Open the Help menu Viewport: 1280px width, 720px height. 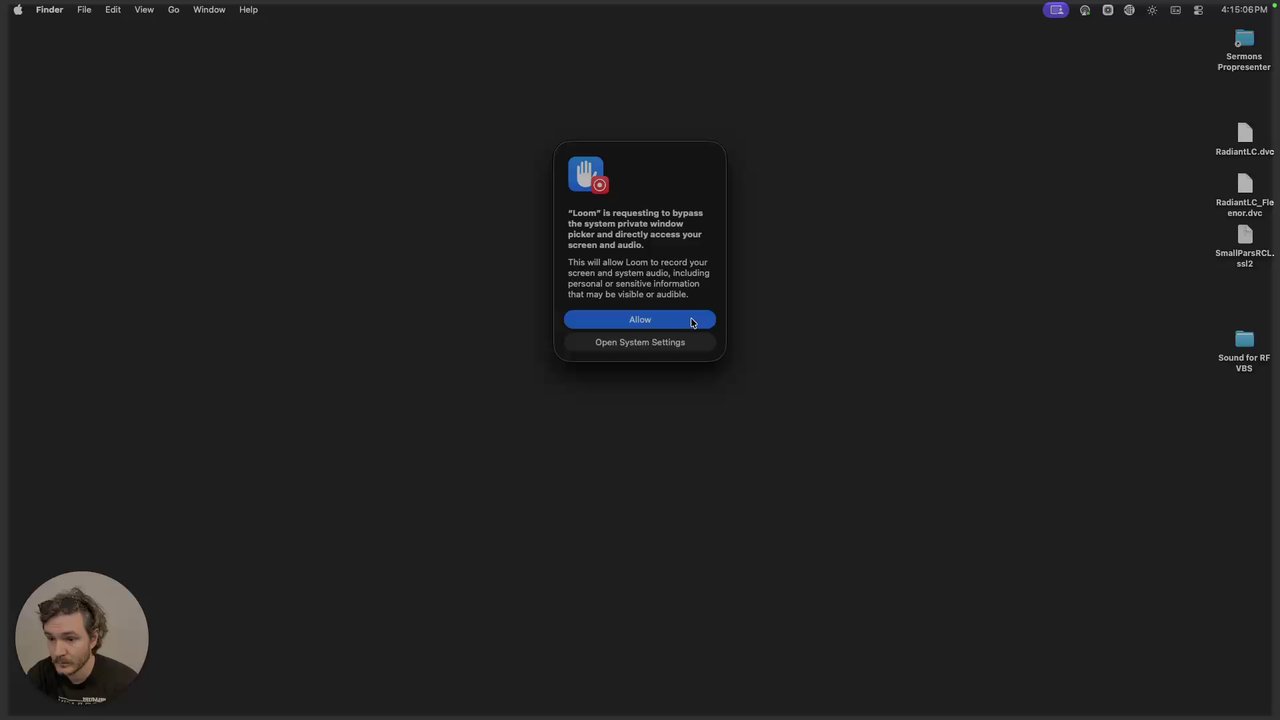[x=248, y=10]
